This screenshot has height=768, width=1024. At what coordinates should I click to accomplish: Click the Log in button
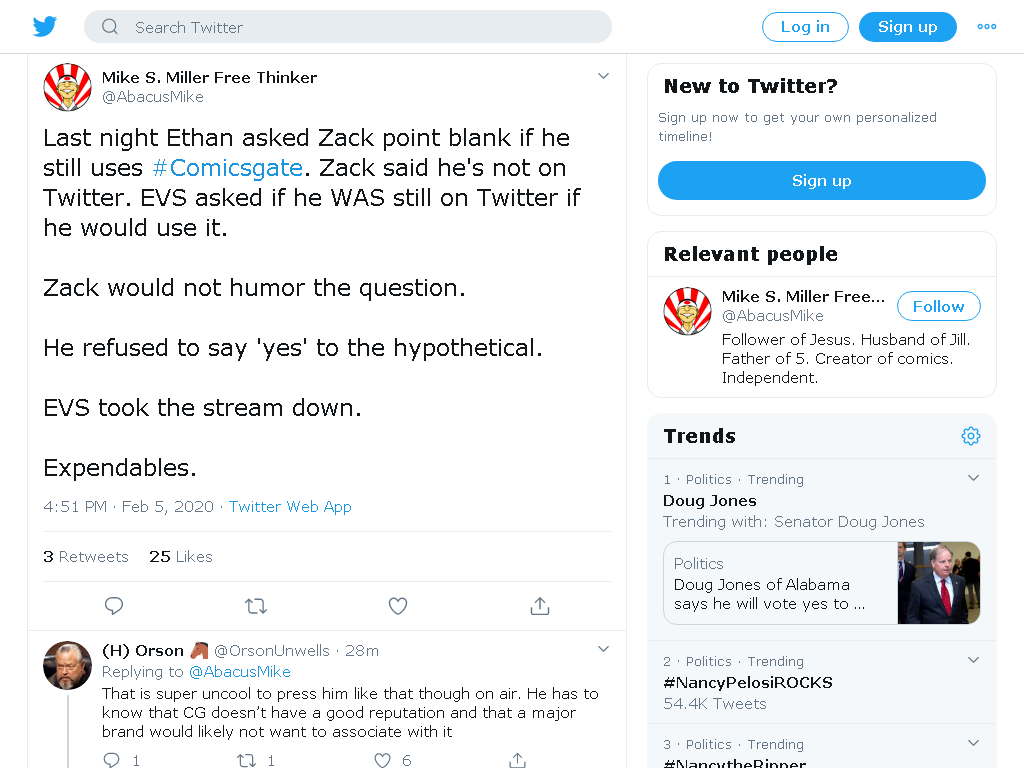pyautogui.click(x=805, y=27)
